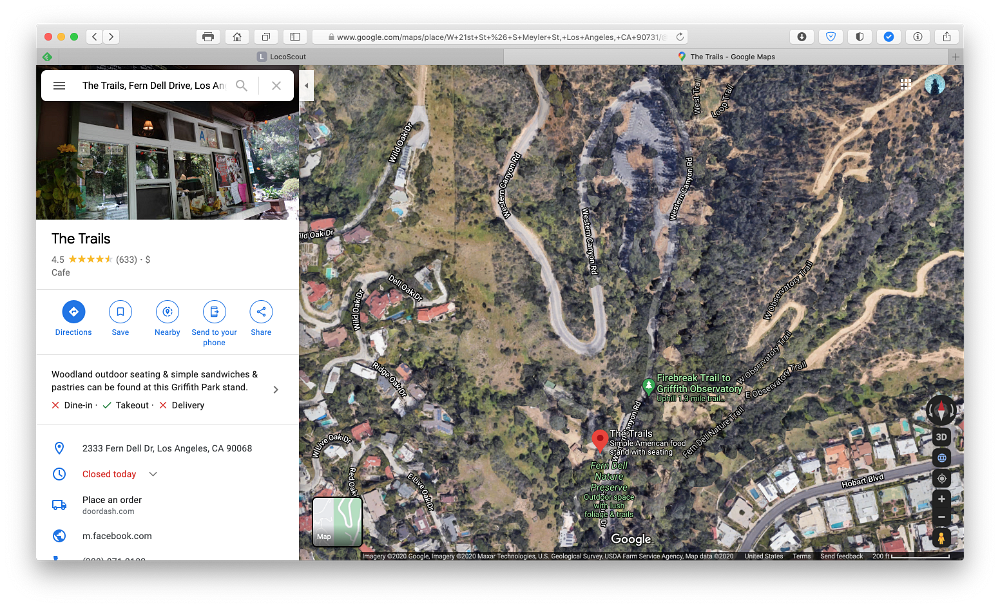This screenshot has width=1000, height=608.
Task: Click the compass control
Action: click(941, 410)
